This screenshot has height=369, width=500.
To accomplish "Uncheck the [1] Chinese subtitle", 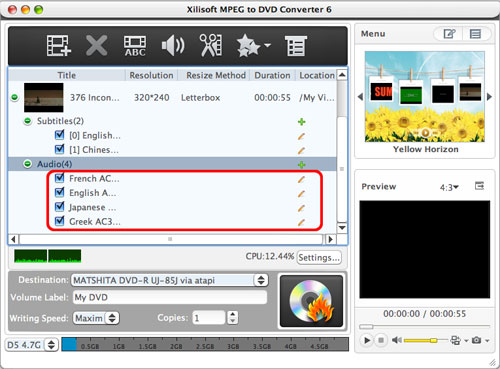I will coord(60,149).
